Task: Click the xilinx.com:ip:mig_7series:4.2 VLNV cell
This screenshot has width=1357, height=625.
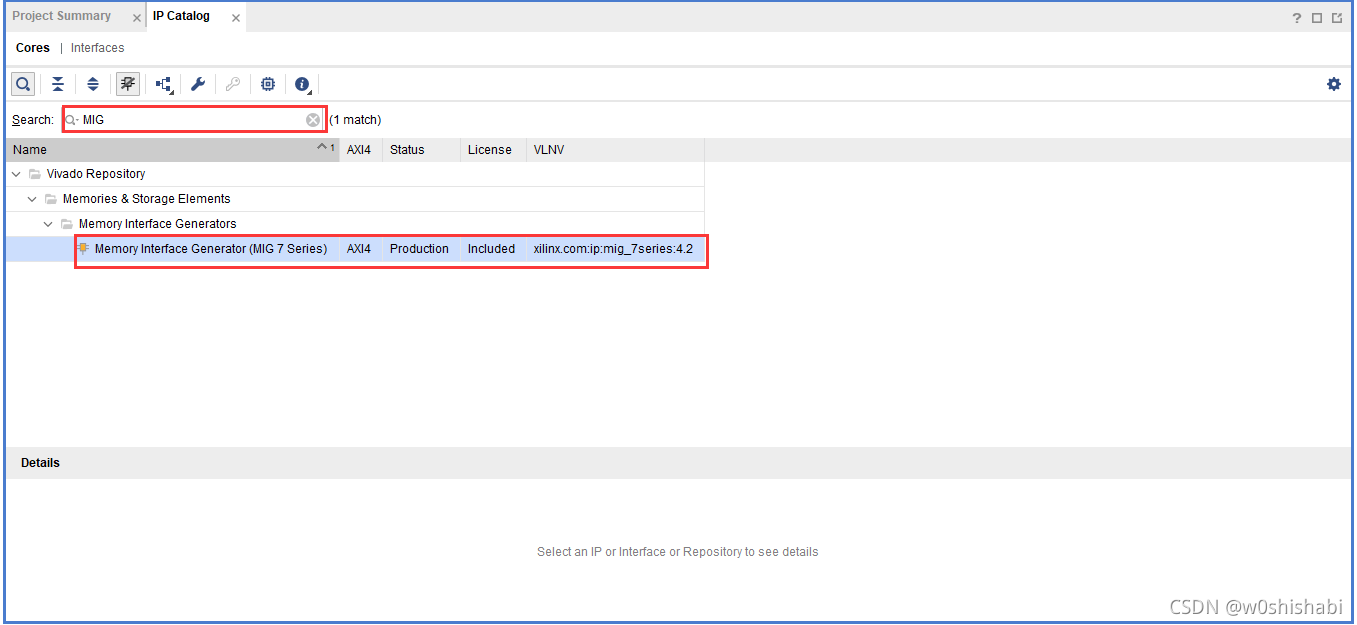Action: point(613,249)
